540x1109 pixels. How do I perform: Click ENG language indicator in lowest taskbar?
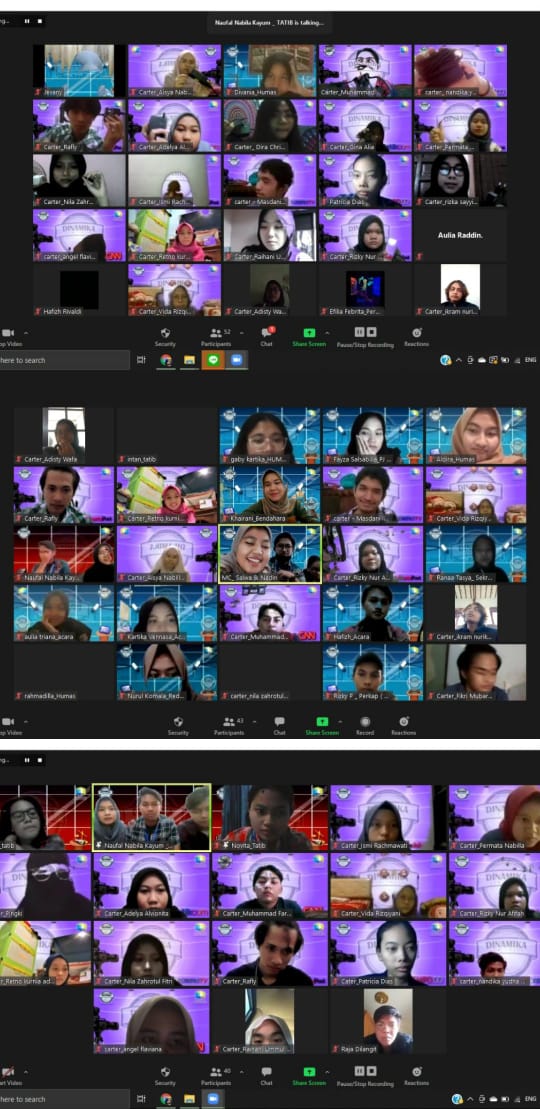pos(530,1098)
